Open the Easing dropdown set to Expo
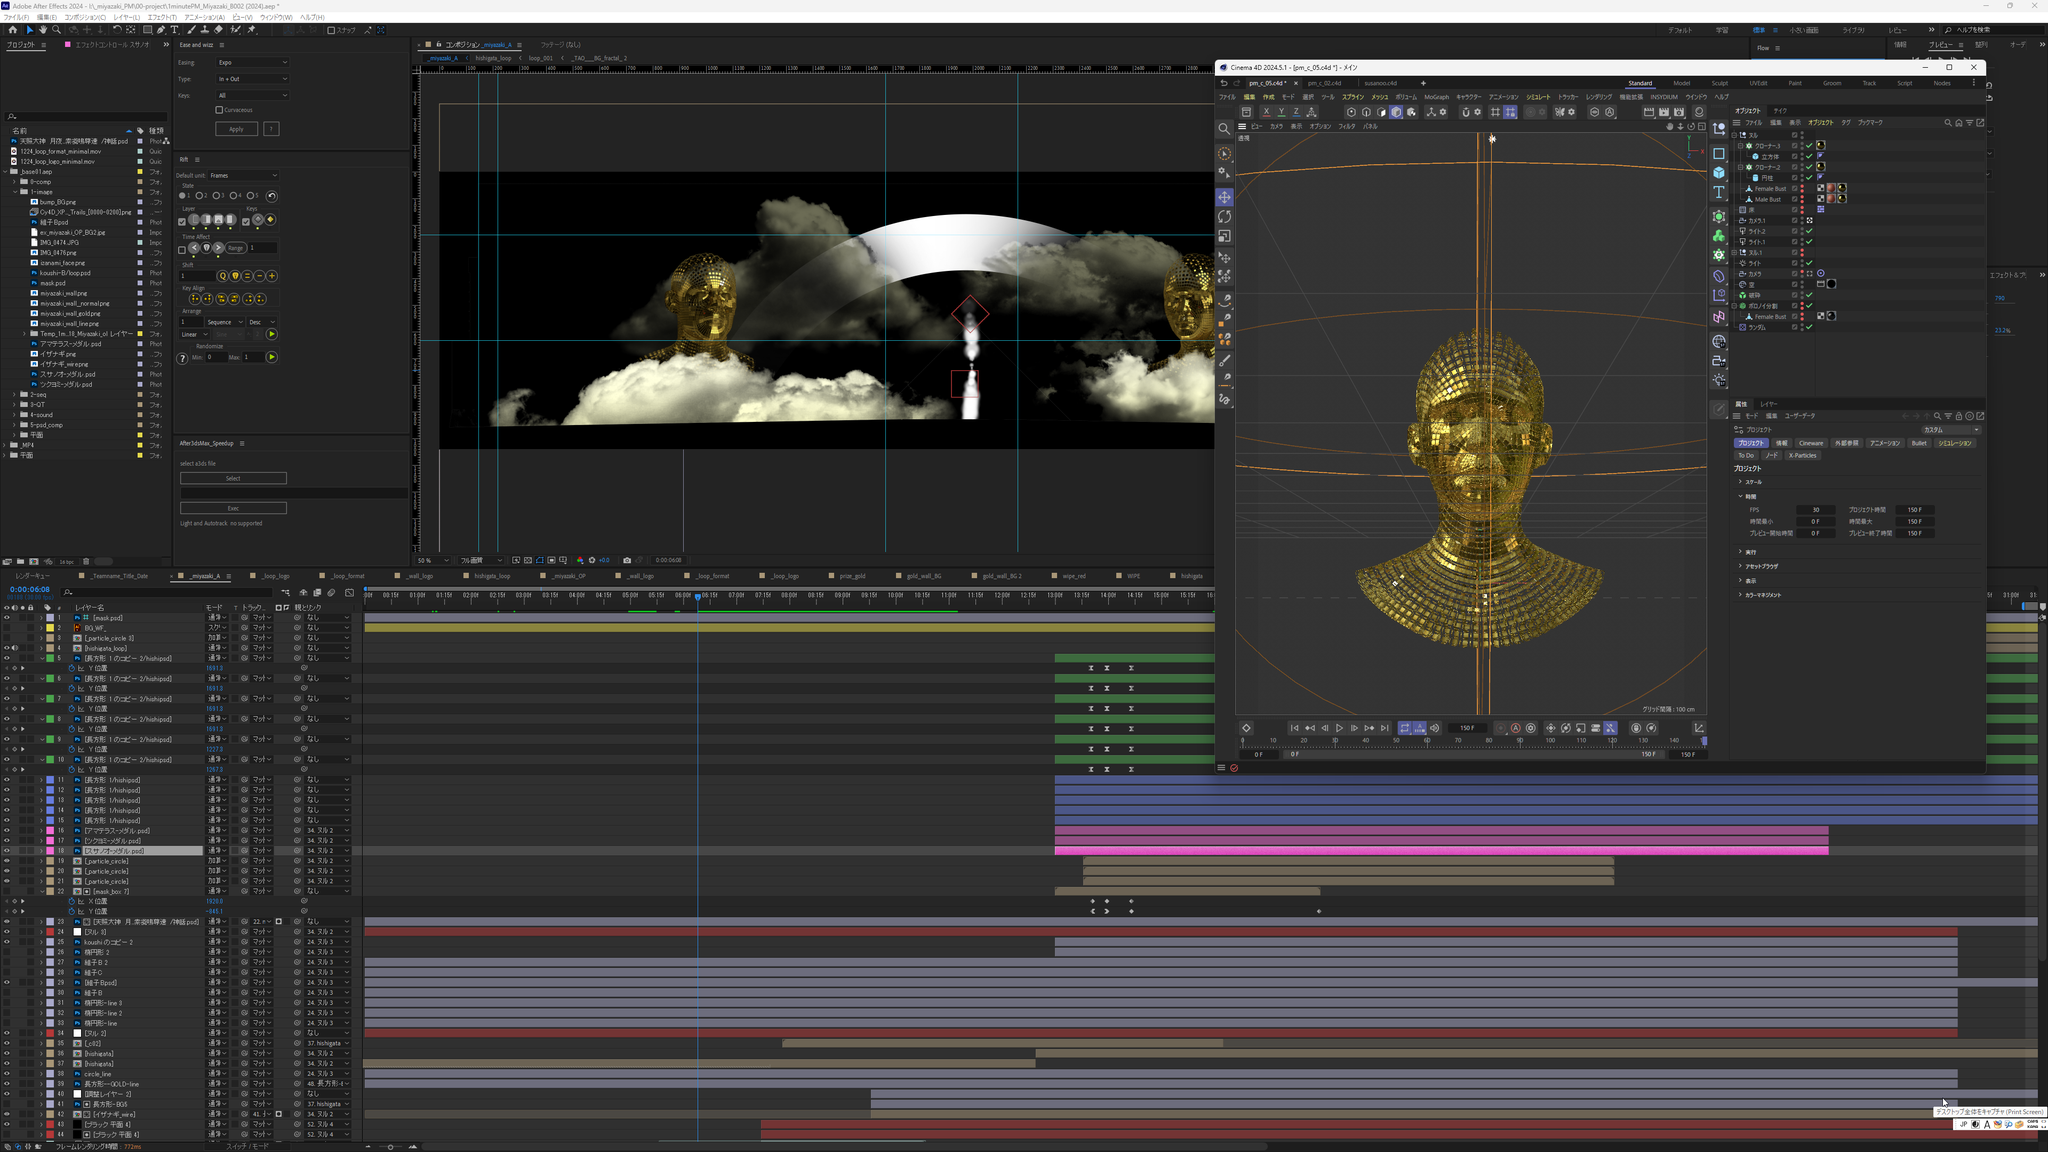 coord(252,62)
